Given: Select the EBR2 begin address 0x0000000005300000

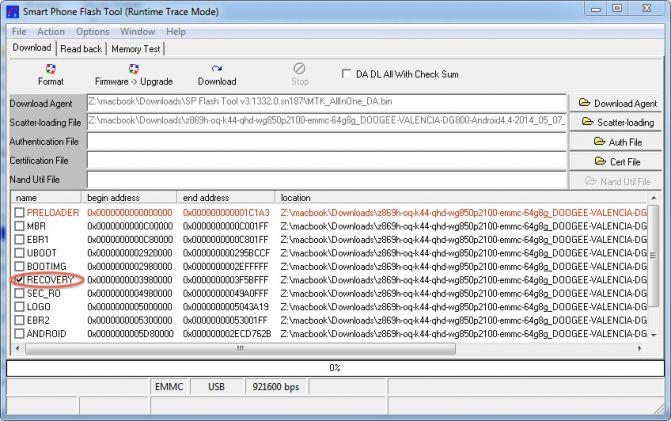Looking at the screenshot, I should click(x=130, y=320).
